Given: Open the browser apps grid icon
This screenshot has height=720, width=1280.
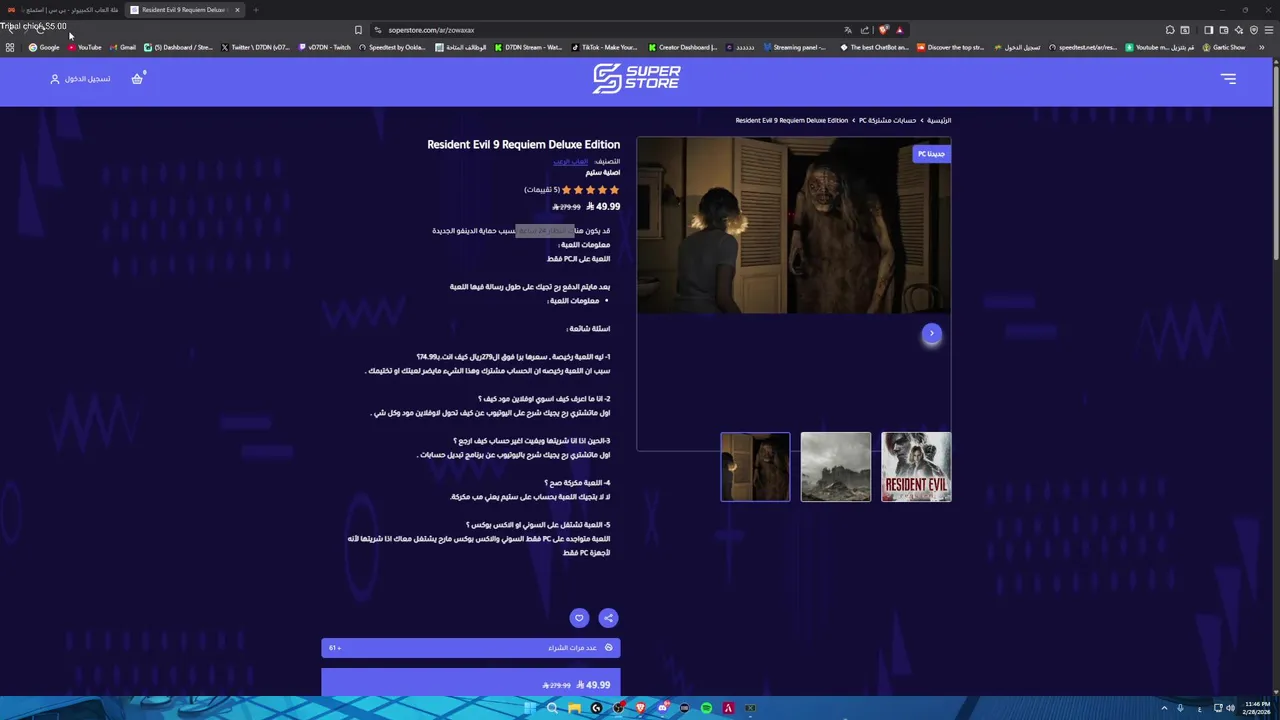Looking at the screenshot, I should [x=10, y=47].
